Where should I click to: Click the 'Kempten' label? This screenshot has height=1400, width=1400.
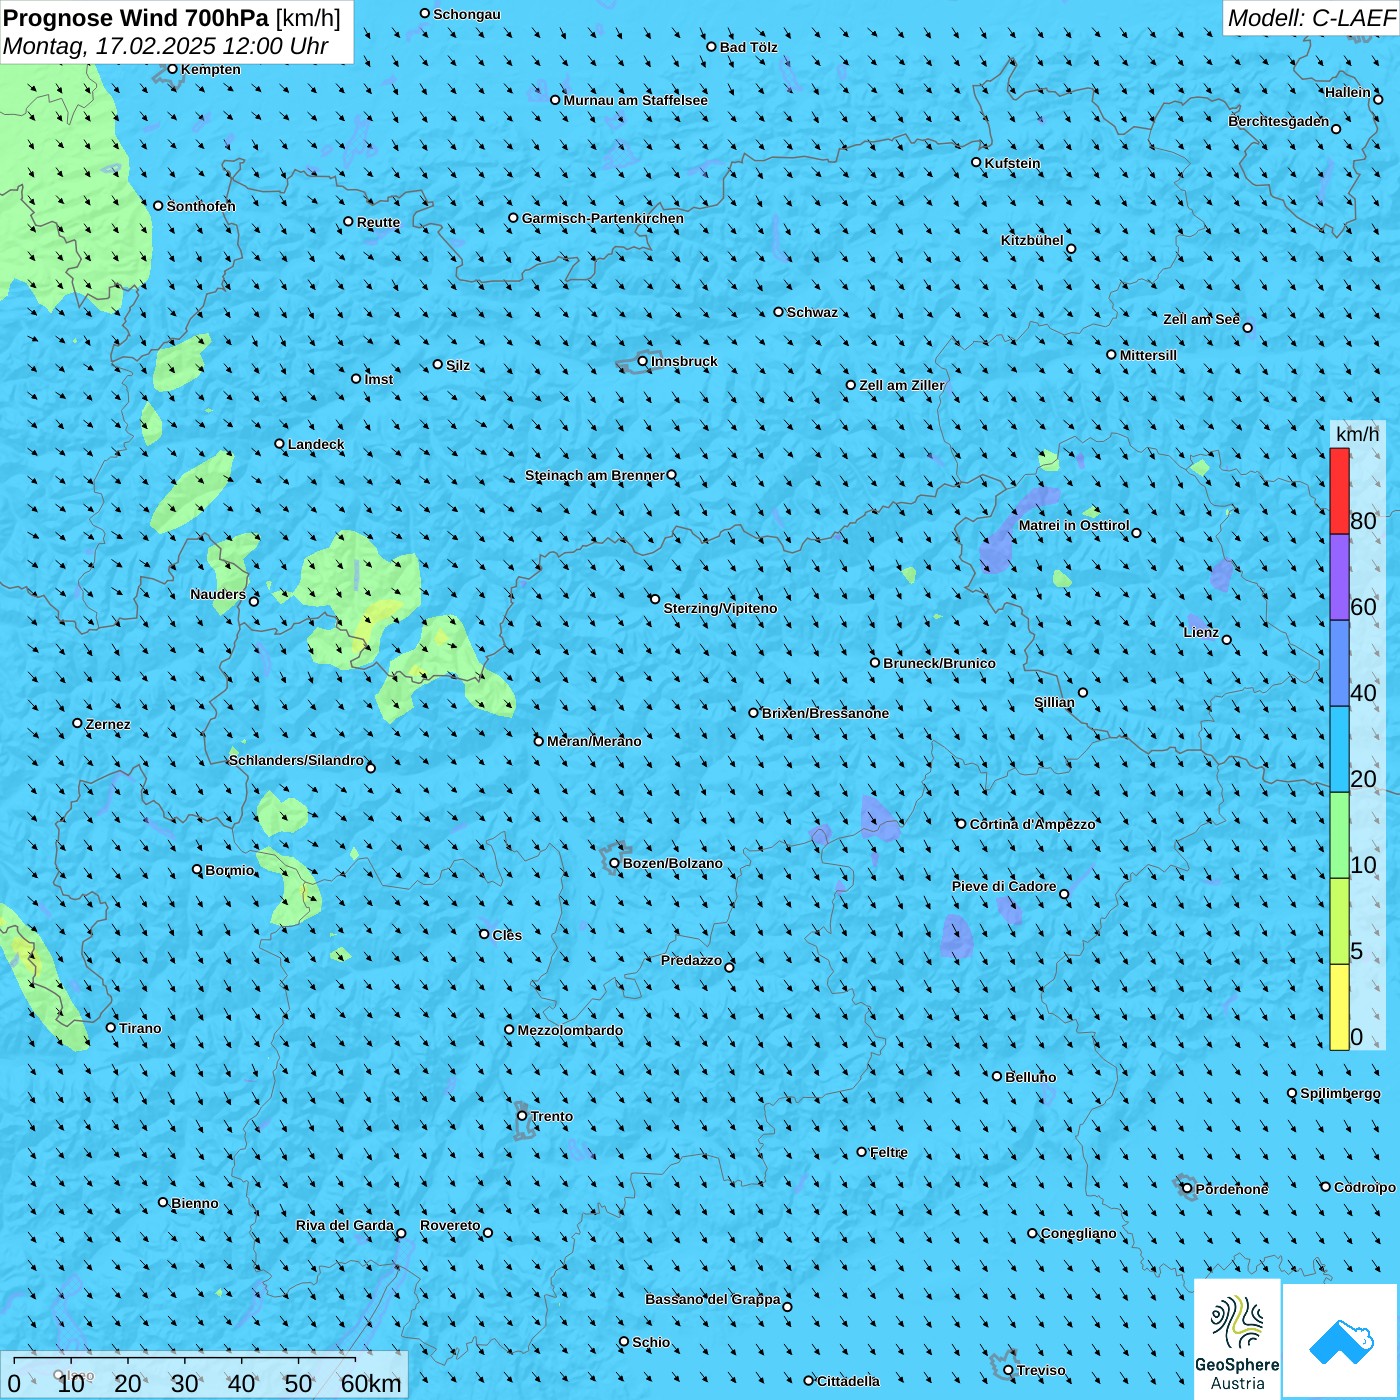point(211,69)
